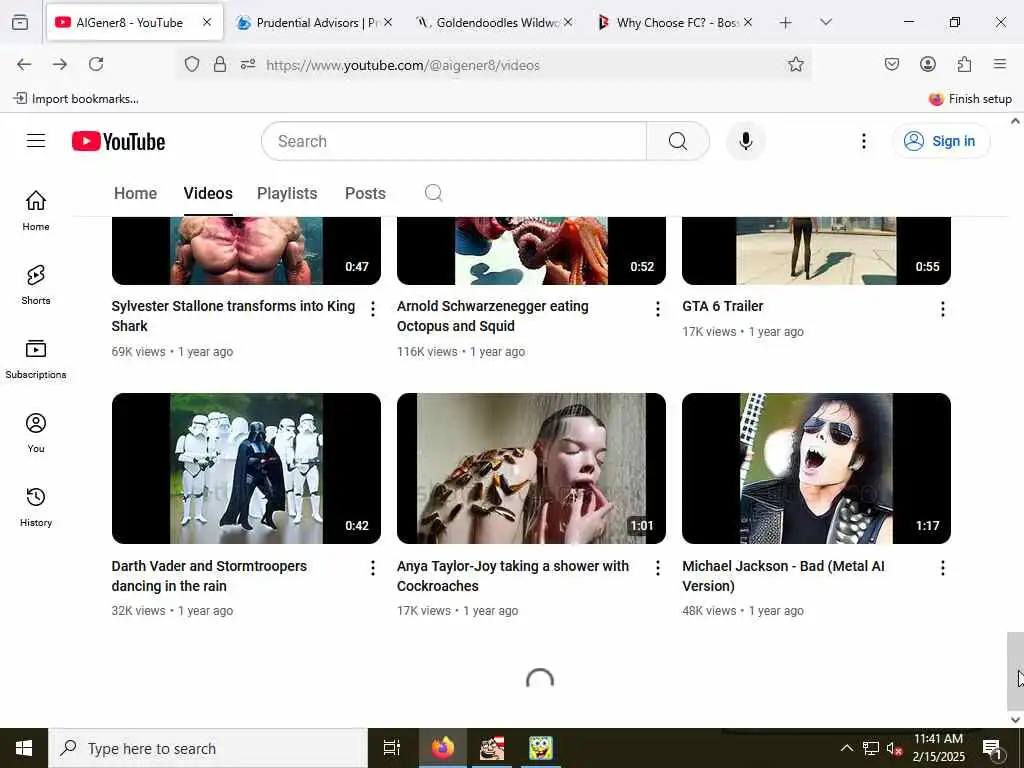Click the search magnifier button

coord(677,141)
